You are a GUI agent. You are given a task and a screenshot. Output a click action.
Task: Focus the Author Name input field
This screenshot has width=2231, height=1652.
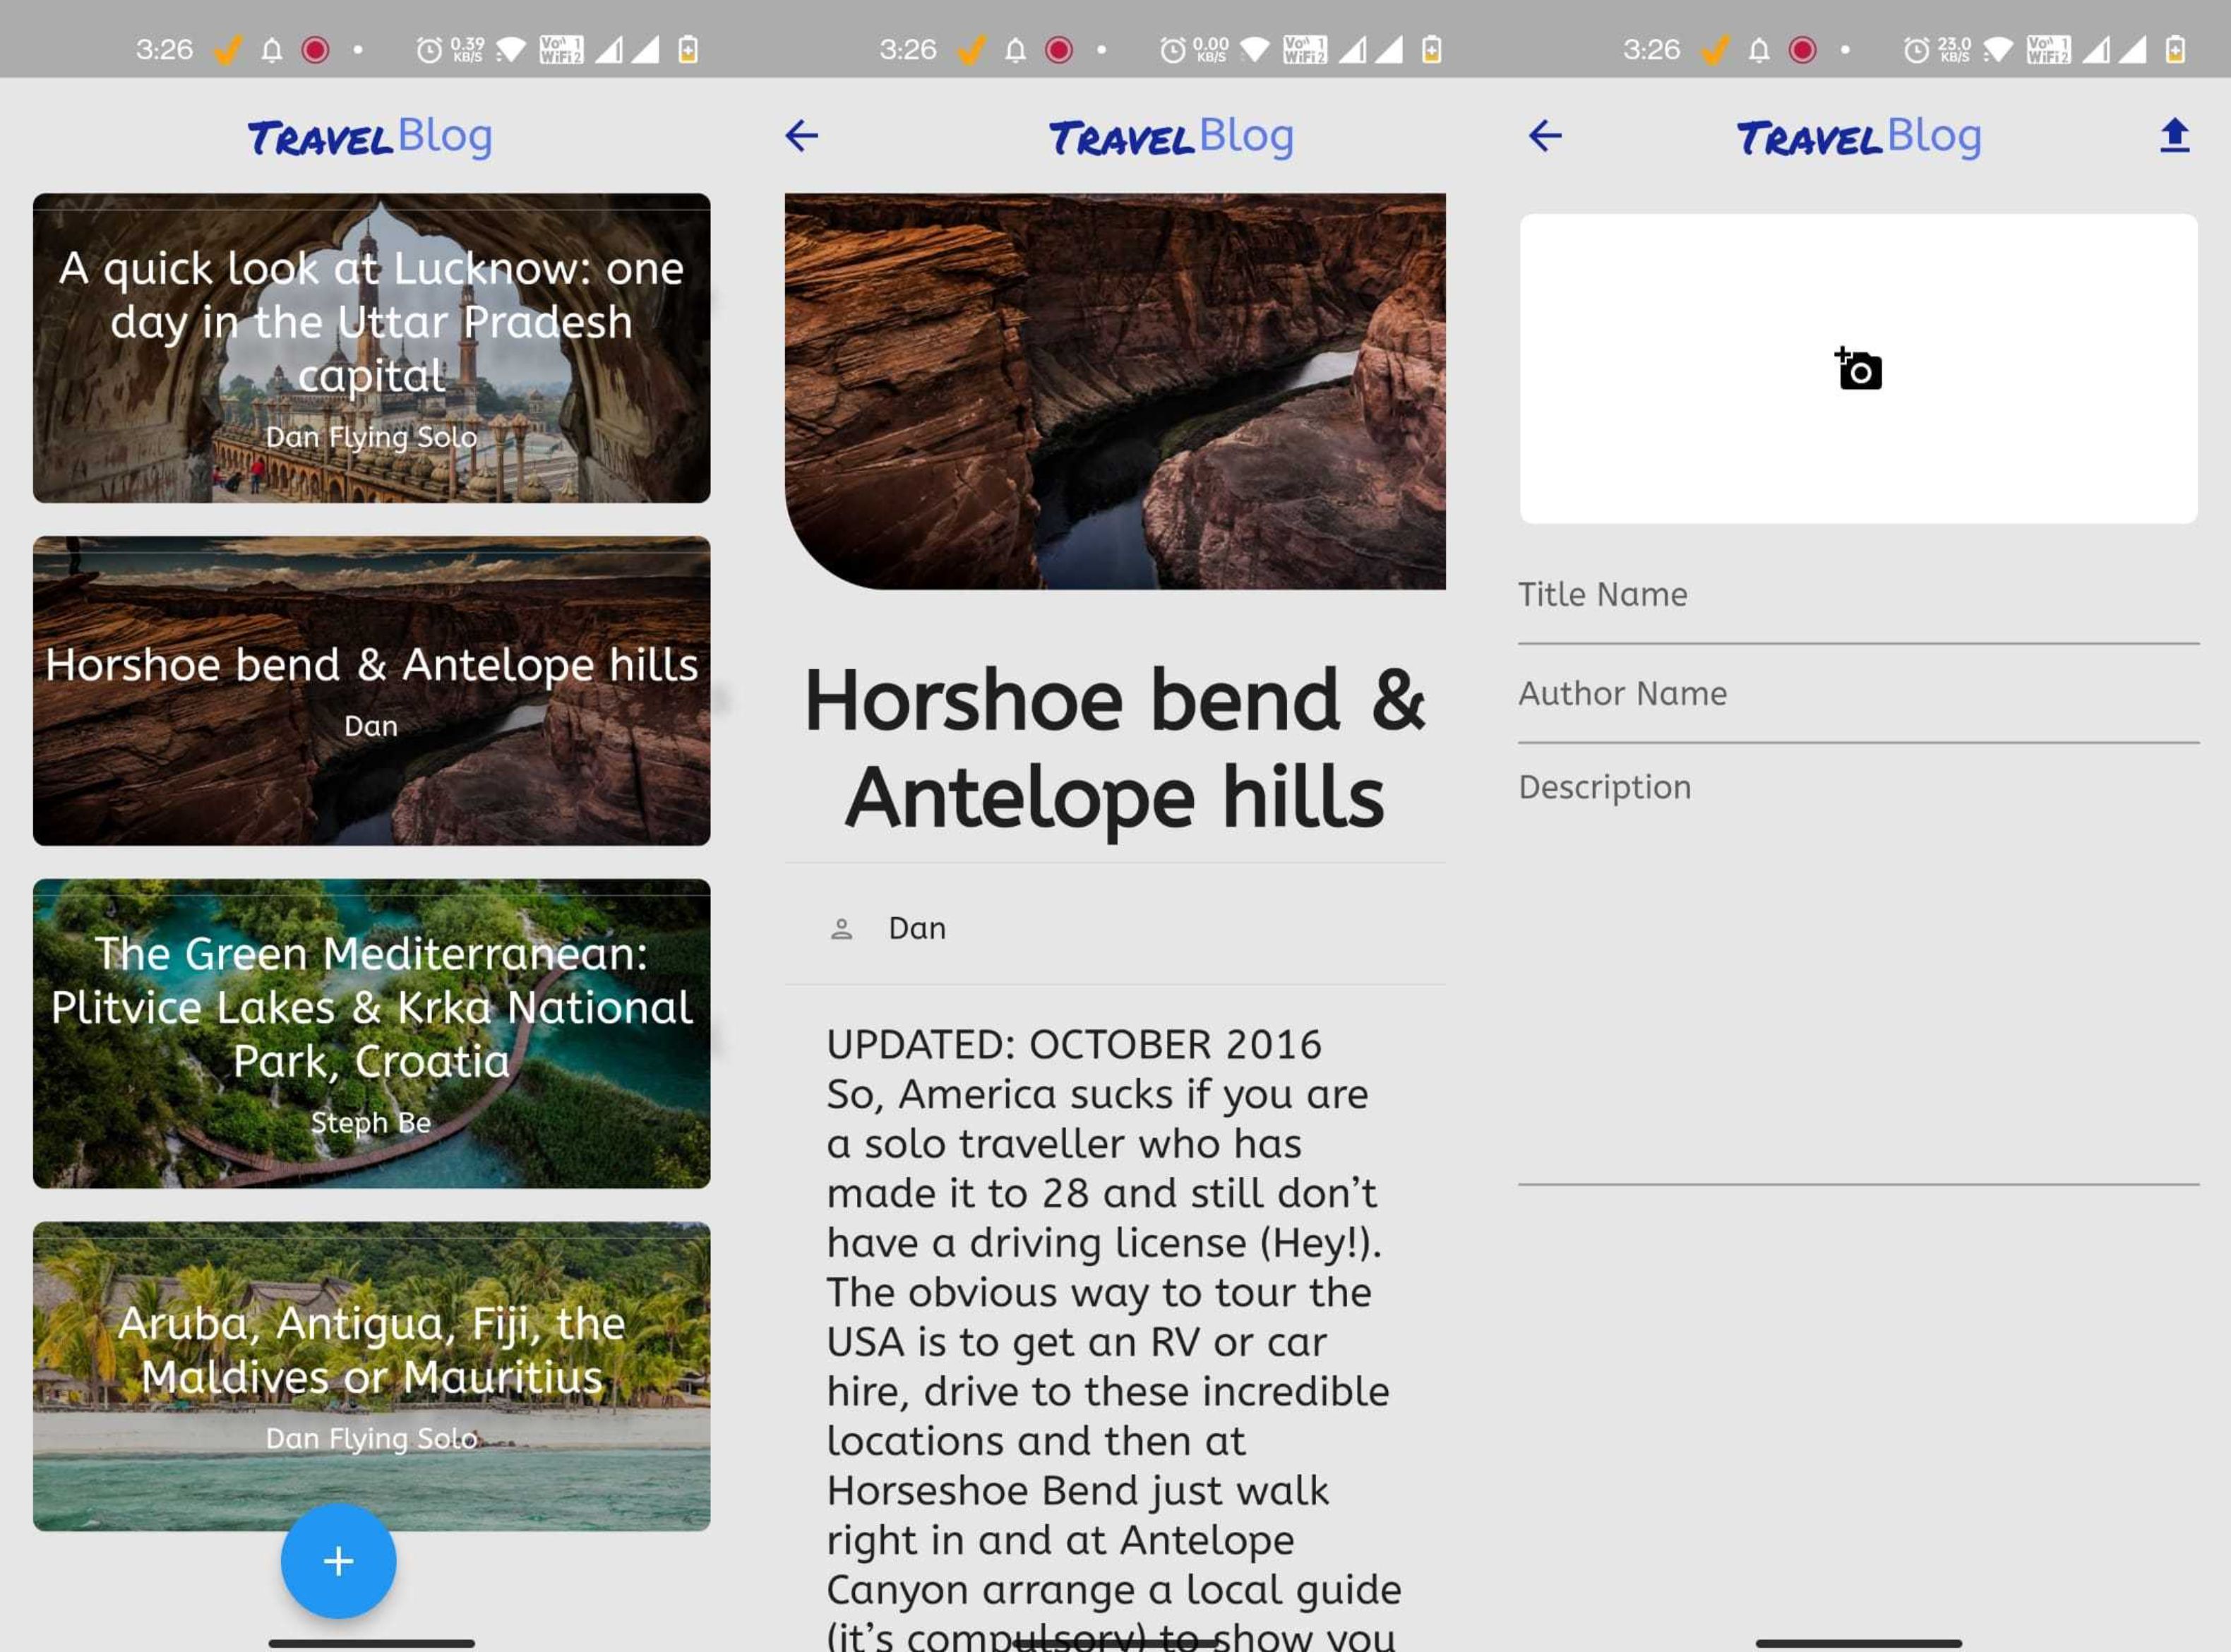(x=1855, y=693)
